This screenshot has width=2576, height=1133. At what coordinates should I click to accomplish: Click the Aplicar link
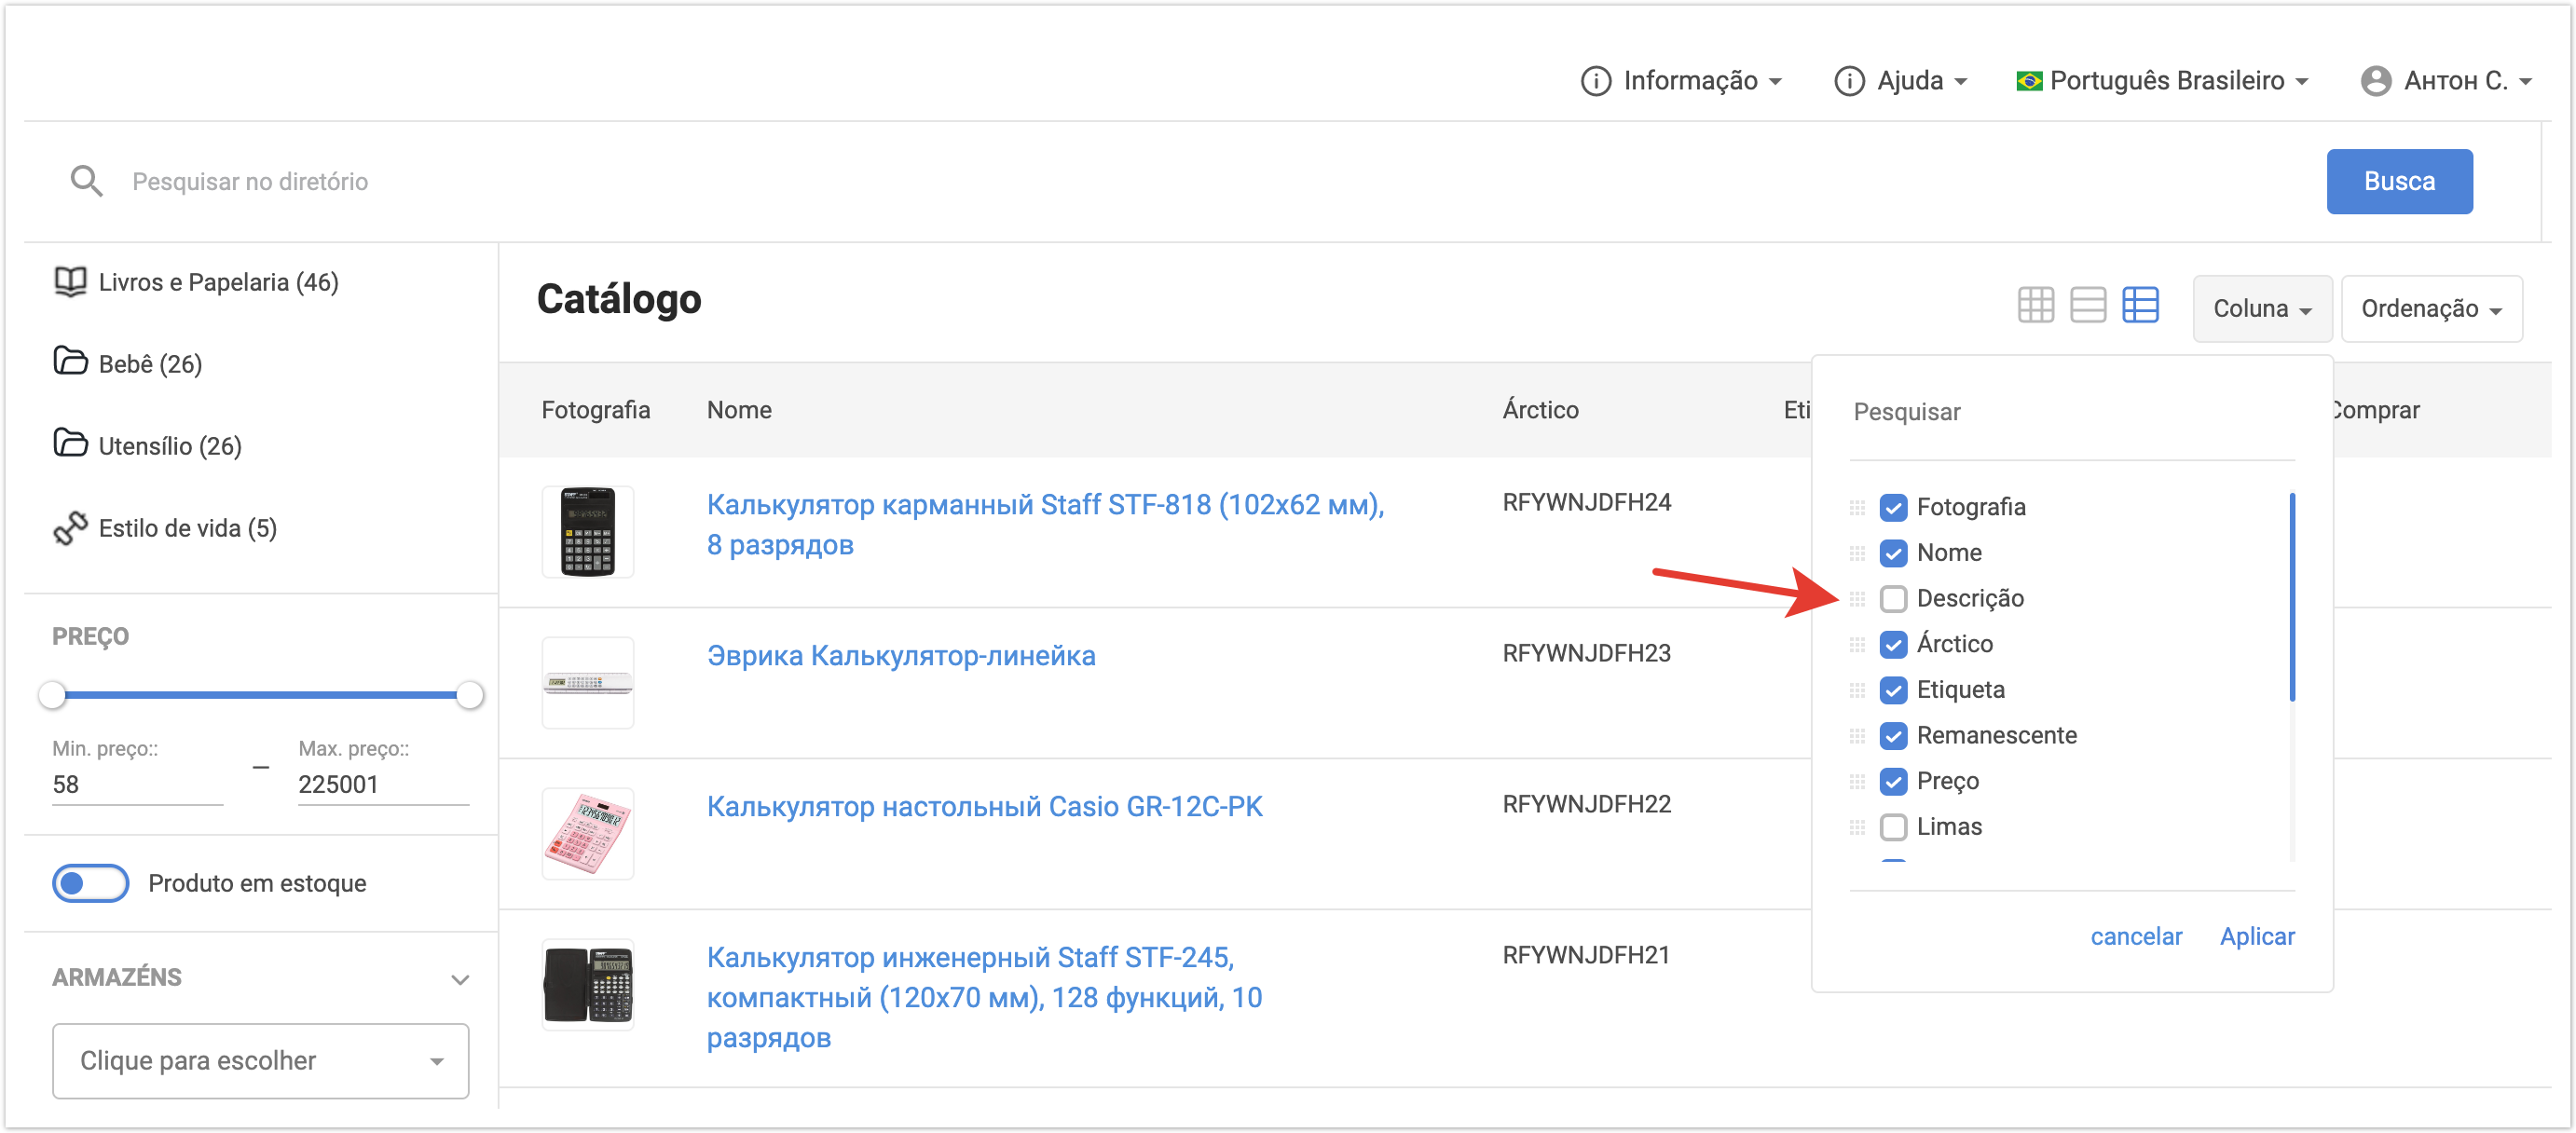tap(2256, 936)
